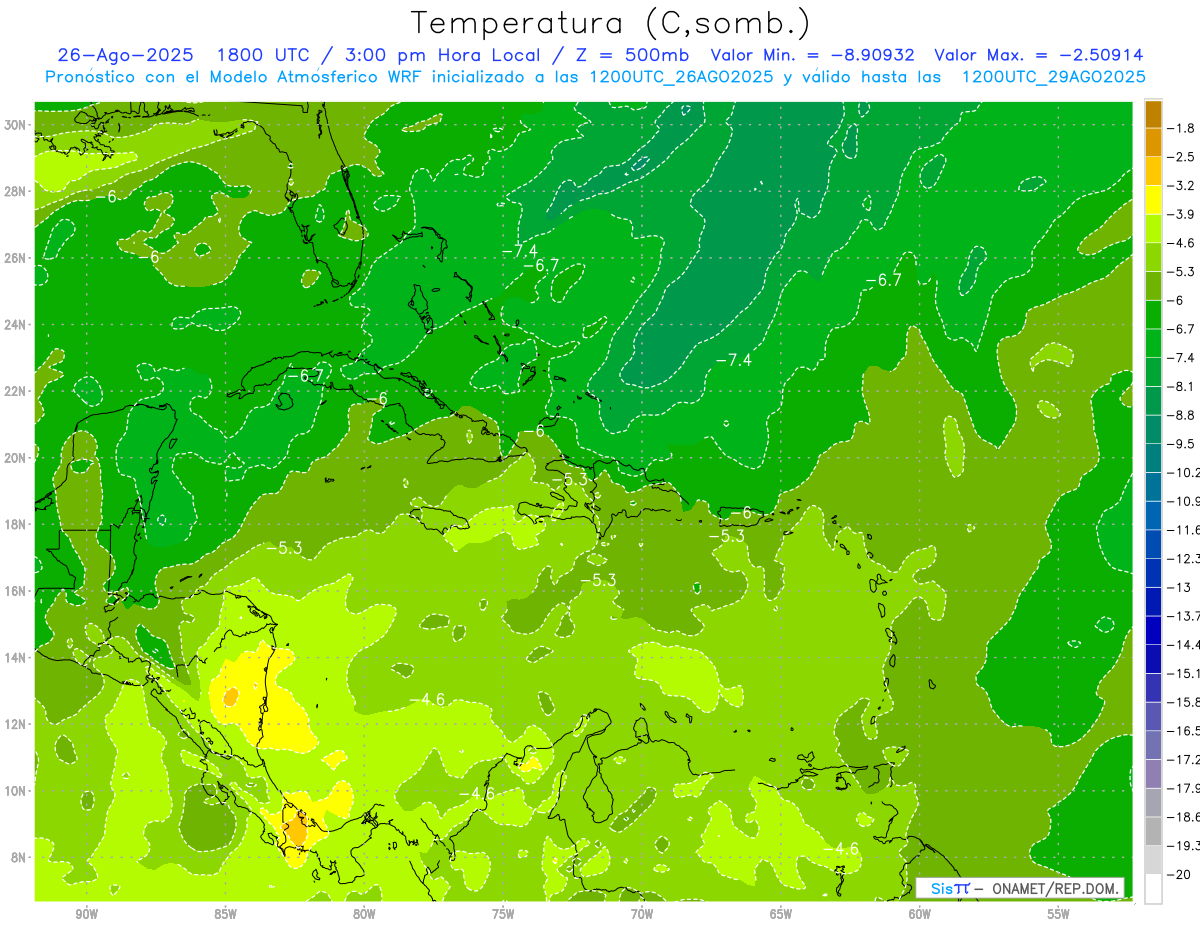Viewport: 1200px width, 927px height.
Task: Click the '-20' value on color legend
Action: pos(1180,874)
